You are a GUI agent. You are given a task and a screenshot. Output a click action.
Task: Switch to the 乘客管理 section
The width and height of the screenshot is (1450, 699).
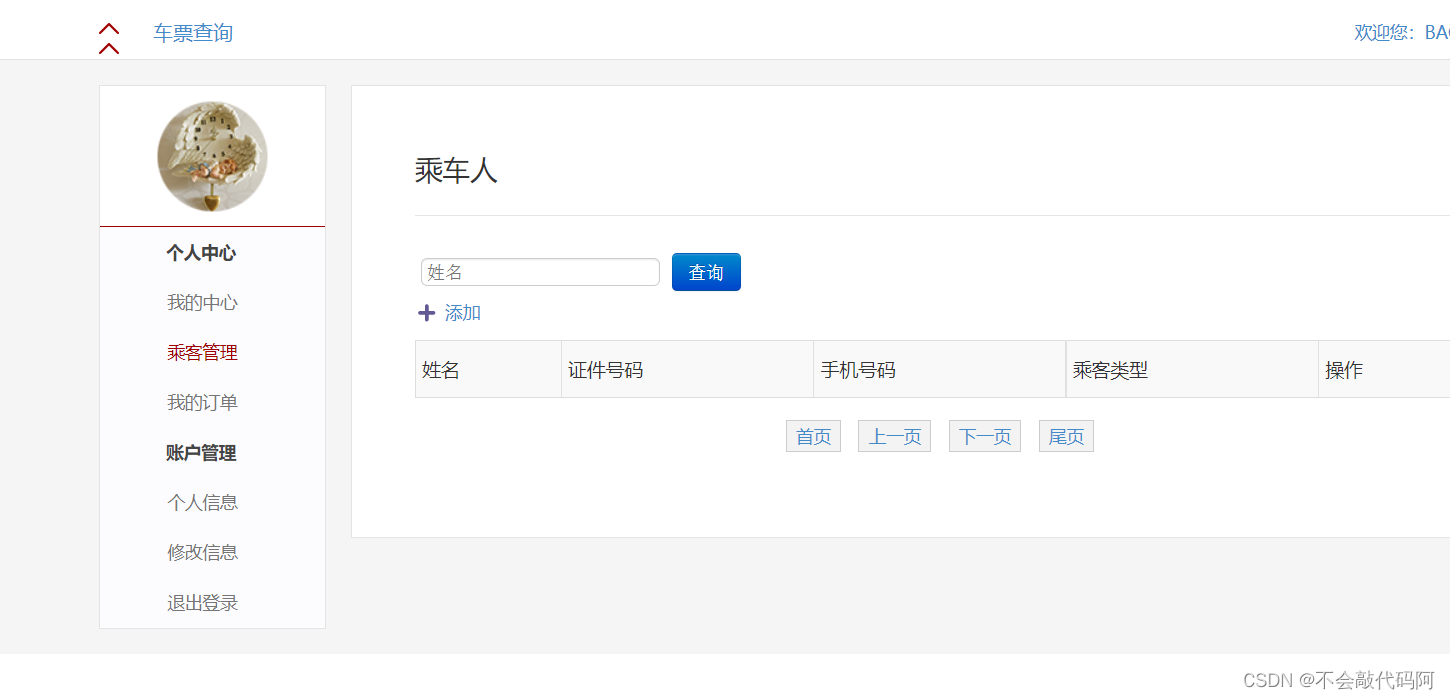pos(205,352)
